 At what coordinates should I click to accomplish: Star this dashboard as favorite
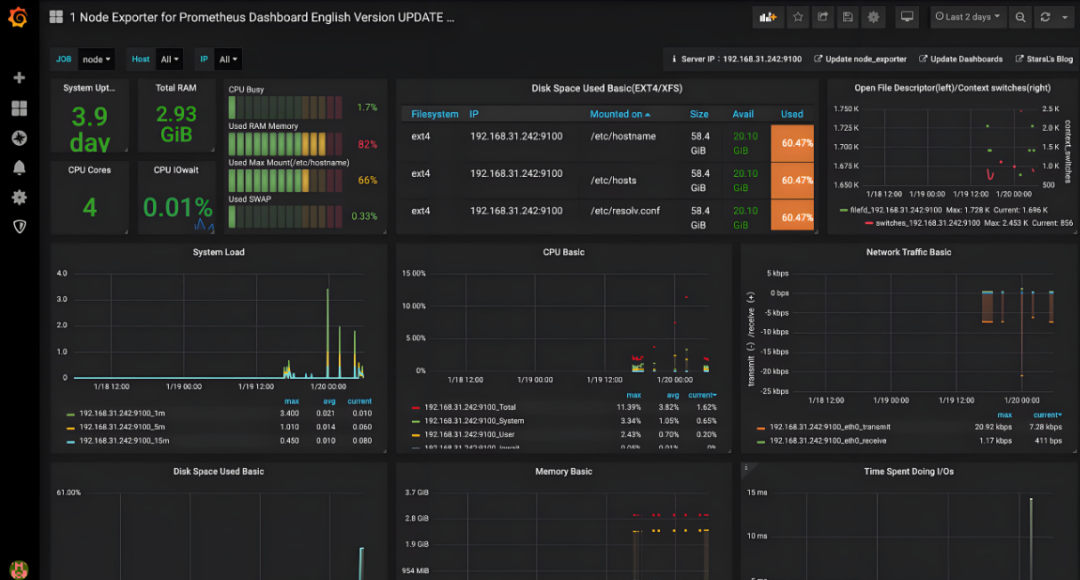798,17
